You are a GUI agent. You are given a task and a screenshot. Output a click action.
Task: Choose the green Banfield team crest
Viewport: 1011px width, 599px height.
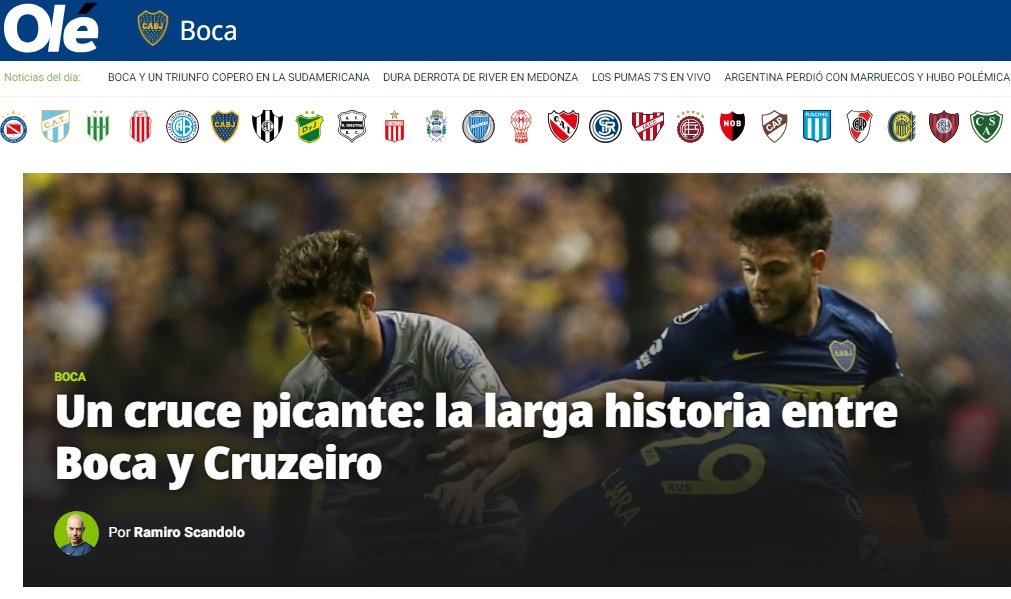click(x=98, y=126)
